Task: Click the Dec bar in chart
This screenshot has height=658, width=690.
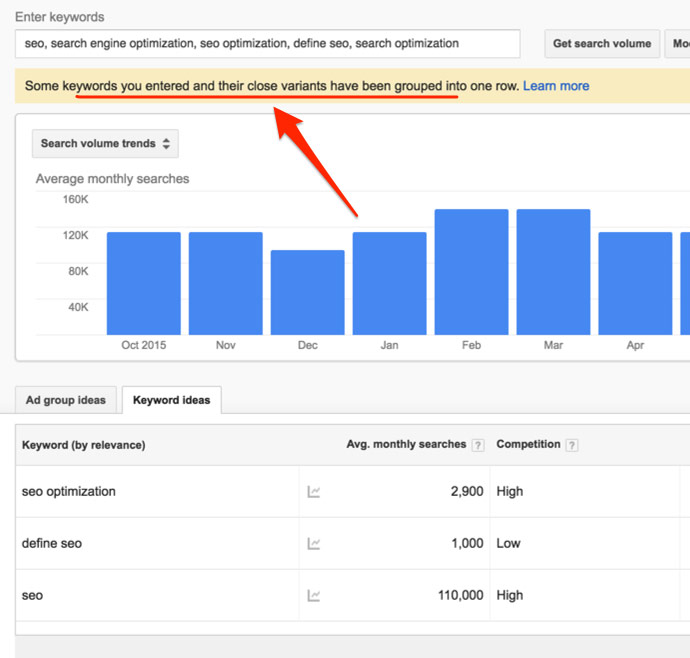Action: (307, 292)
